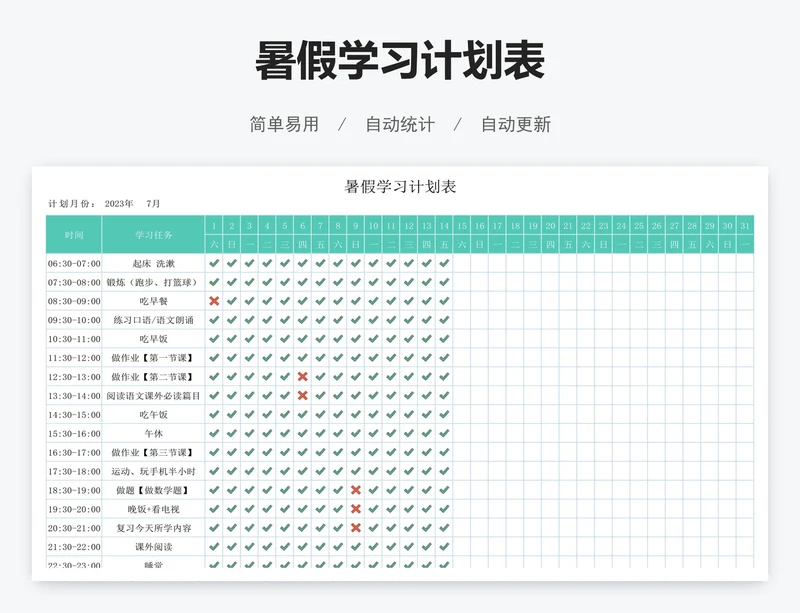Click the check mark for 运动、玩手机半小时 on day 4
Image resolution: width=800 pixels, height=613 pixels.
point(267,471)
